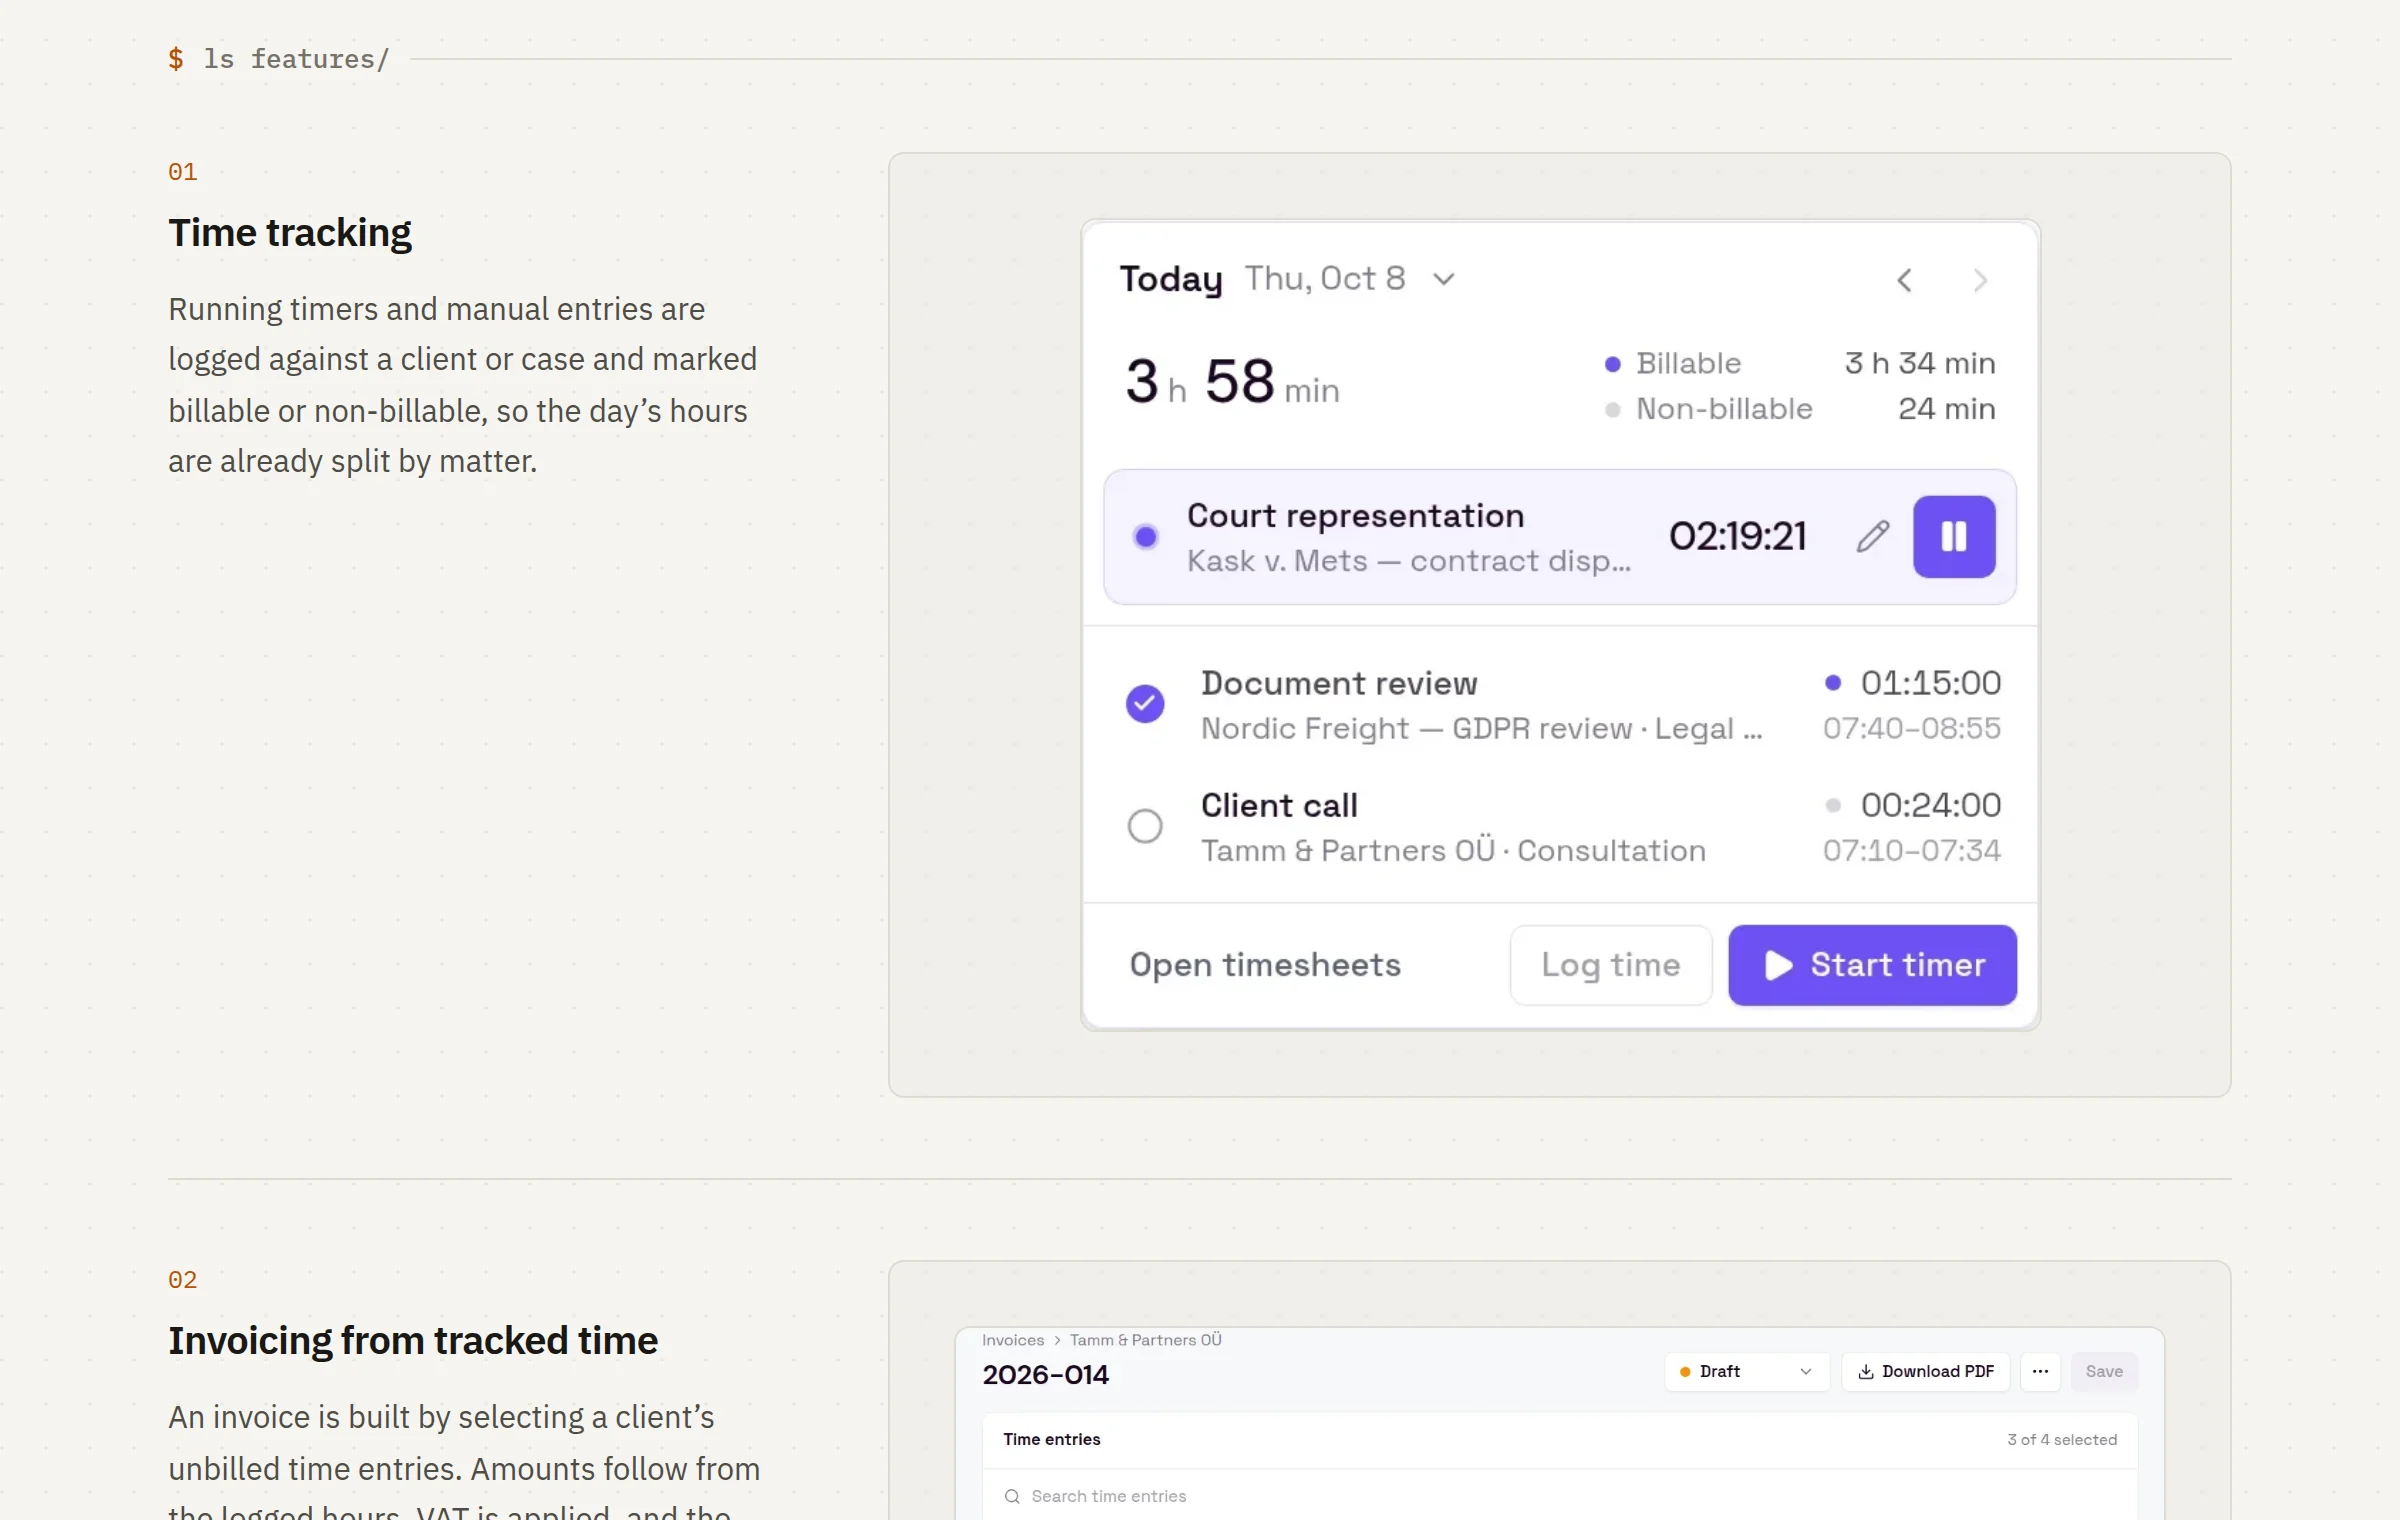This screenshot has height=1520, width=2400.
Task: Go to the previous day arrow
Action: 1904,280
